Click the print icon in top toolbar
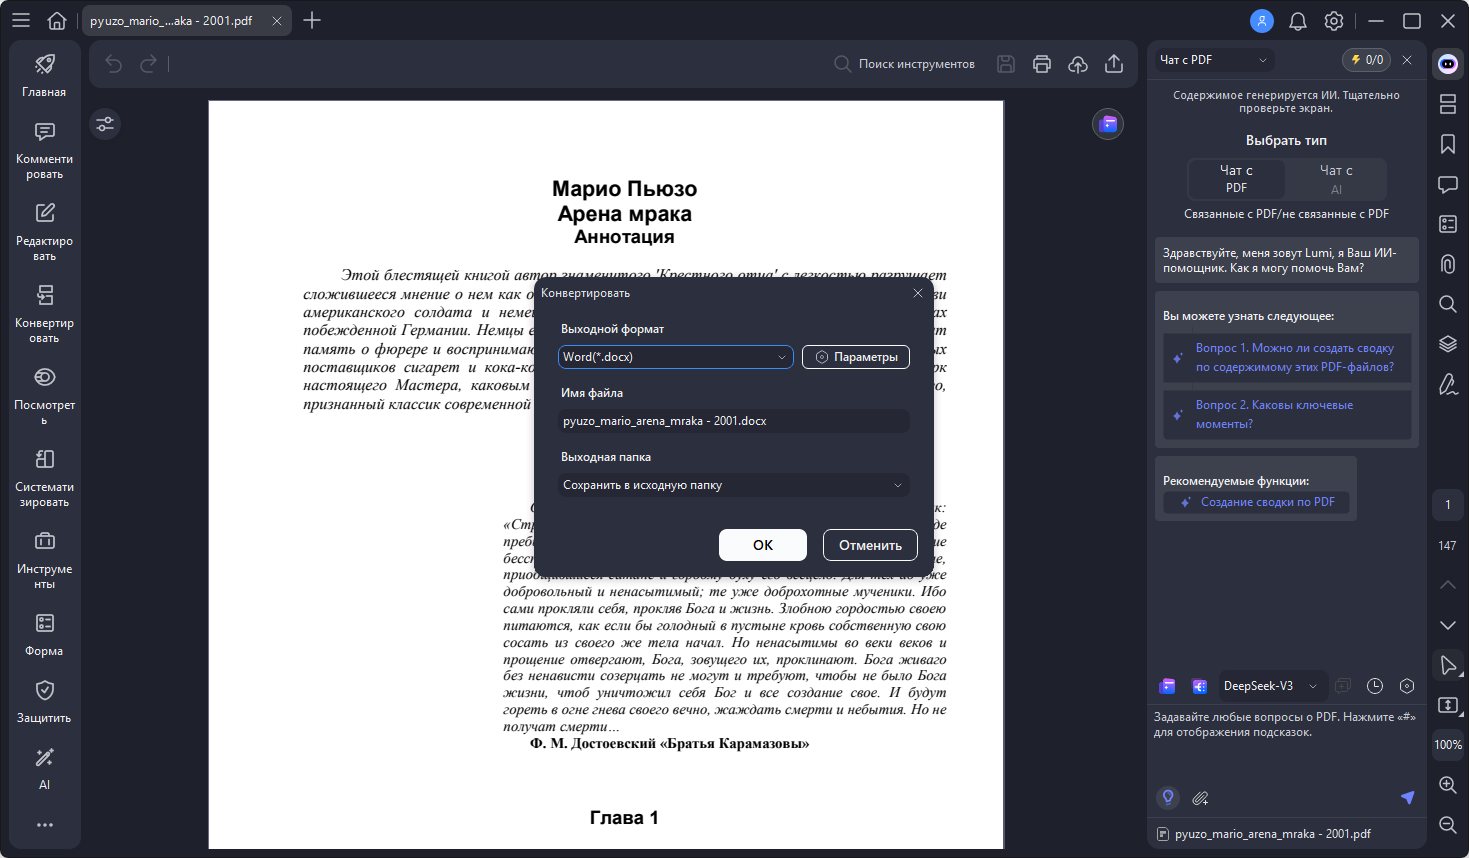Image resolution: width=1469 pixels, height=858 pixels. (1042, 64)
